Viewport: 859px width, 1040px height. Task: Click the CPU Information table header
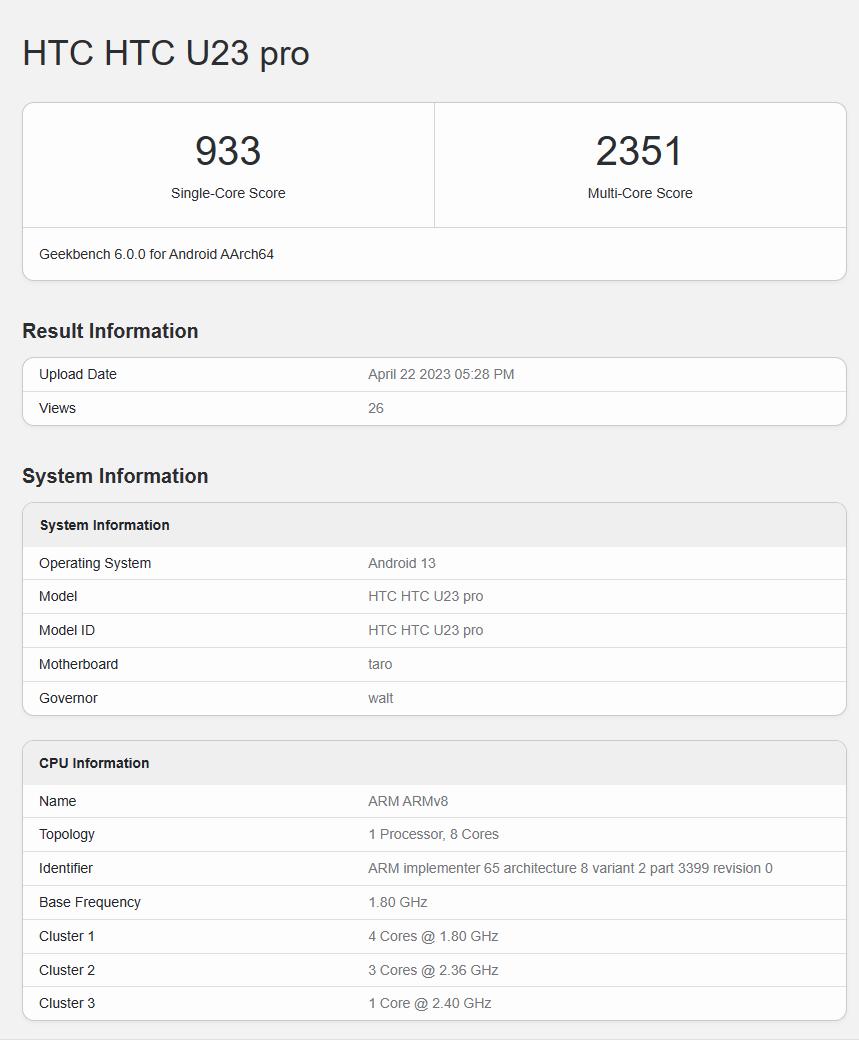pyautogui.click(x=94, y=763)
